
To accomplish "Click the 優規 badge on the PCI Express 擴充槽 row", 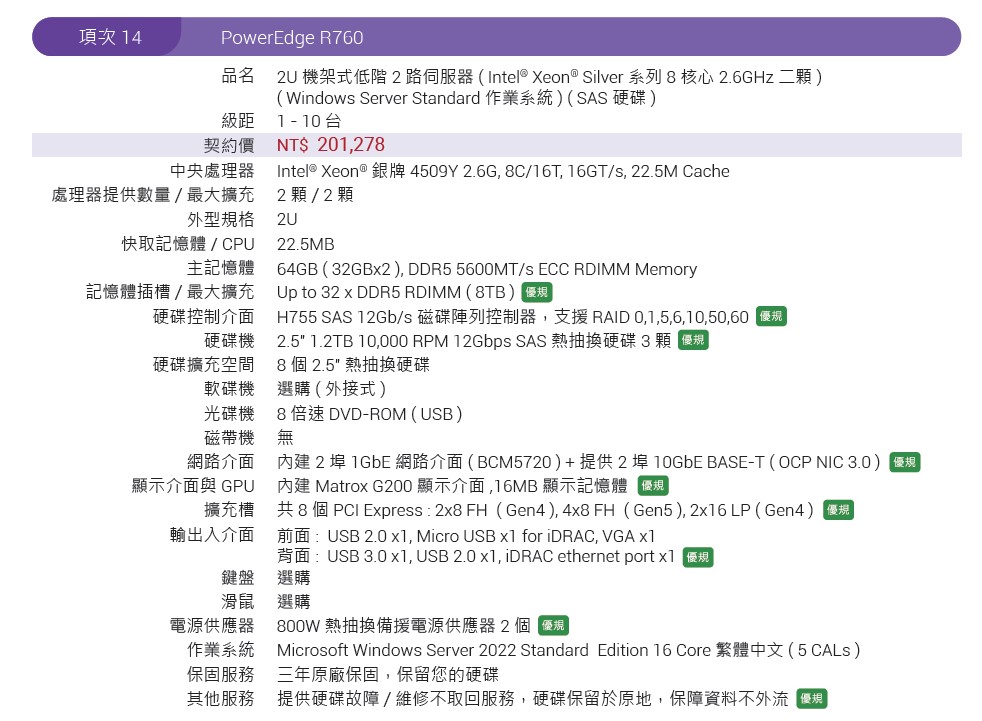I will [x=839, y=510].
